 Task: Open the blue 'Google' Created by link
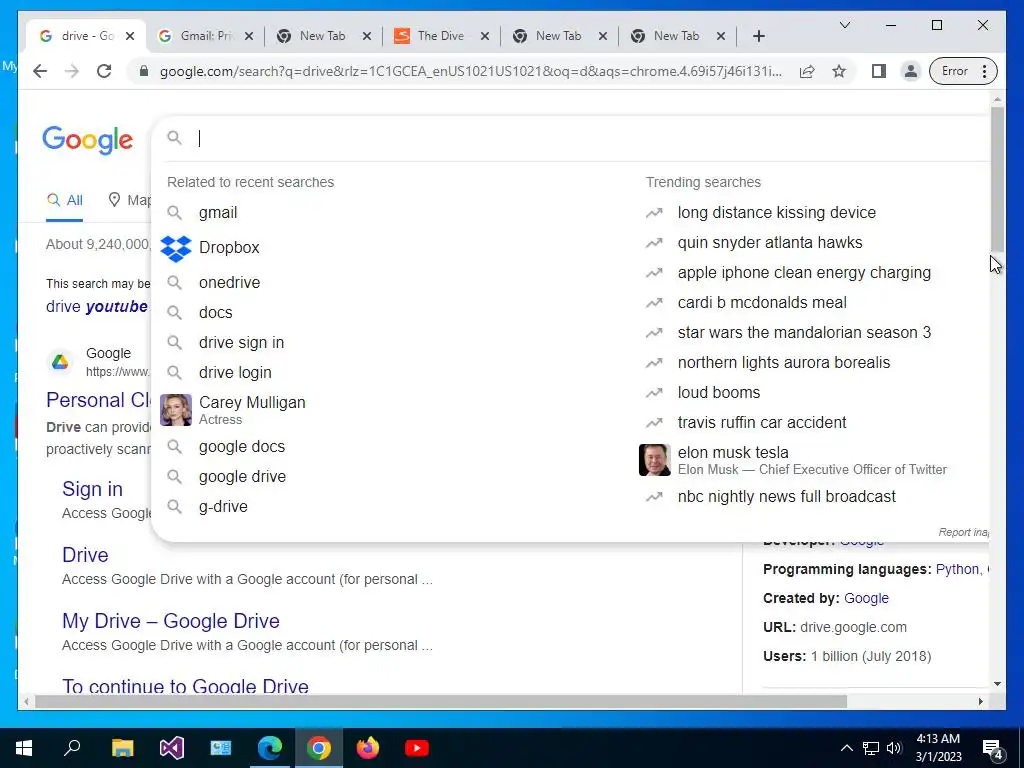tap(866, 598)
